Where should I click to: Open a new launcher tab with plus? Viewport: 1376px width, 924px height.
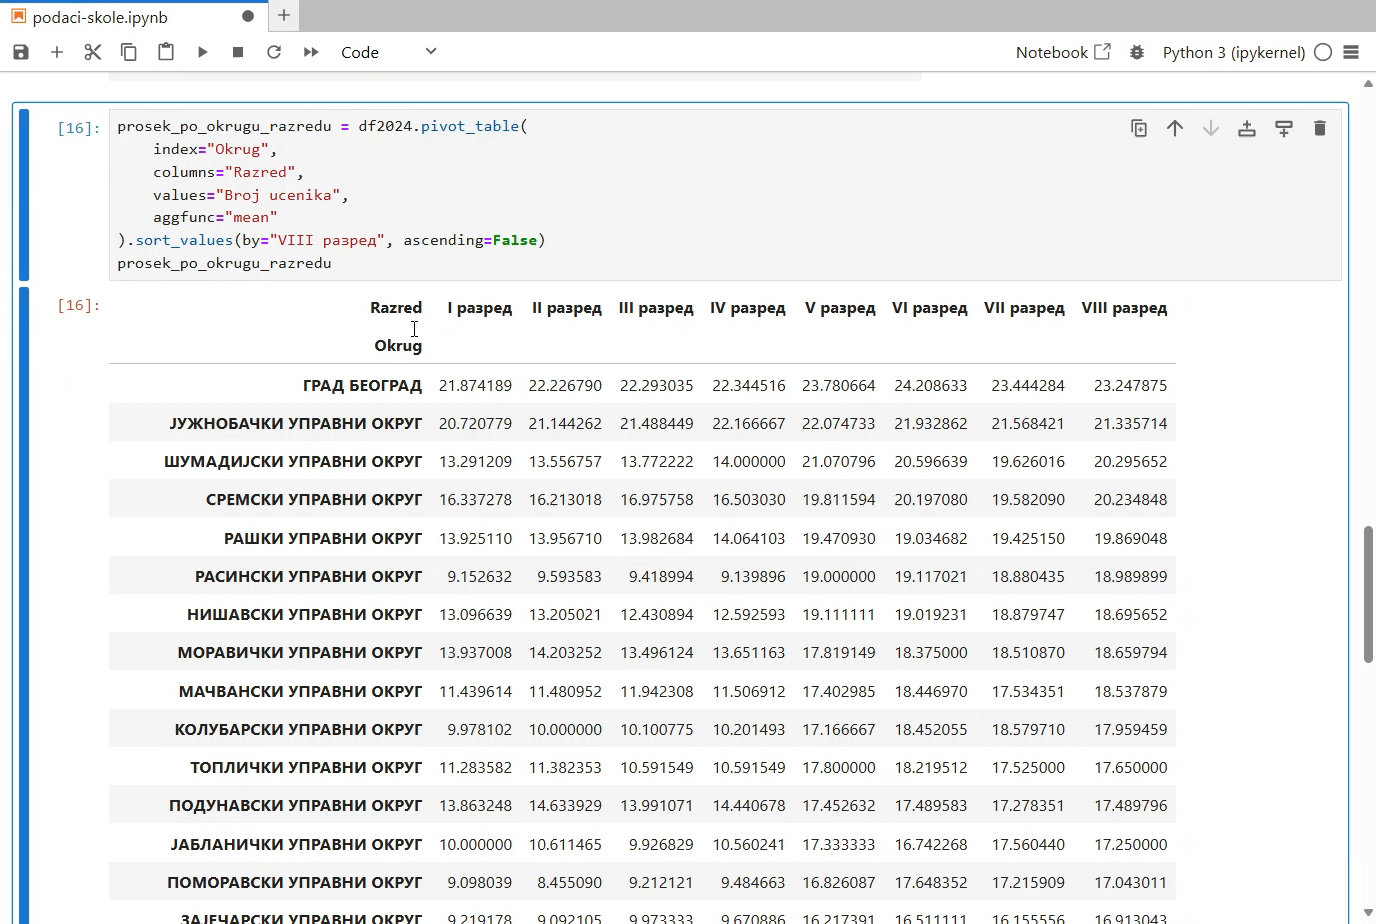coord(284,16)
